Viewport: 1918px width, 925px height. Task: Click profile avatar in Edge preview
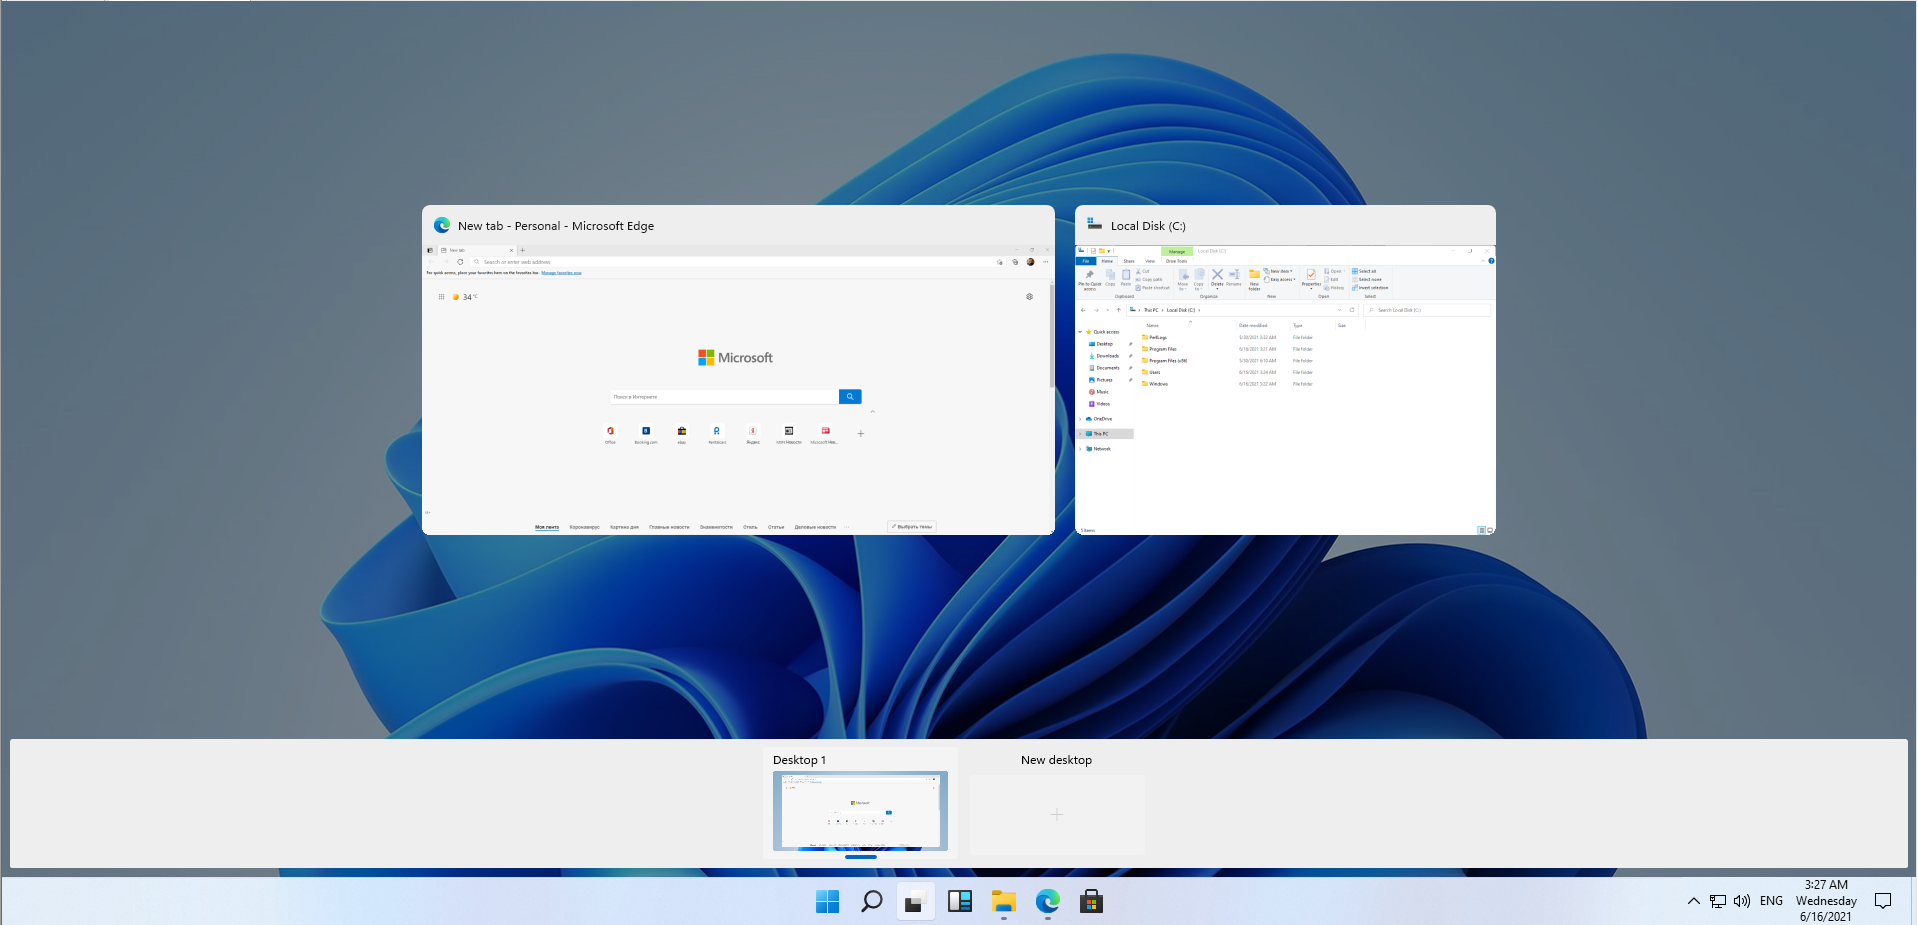[1030, 262]
